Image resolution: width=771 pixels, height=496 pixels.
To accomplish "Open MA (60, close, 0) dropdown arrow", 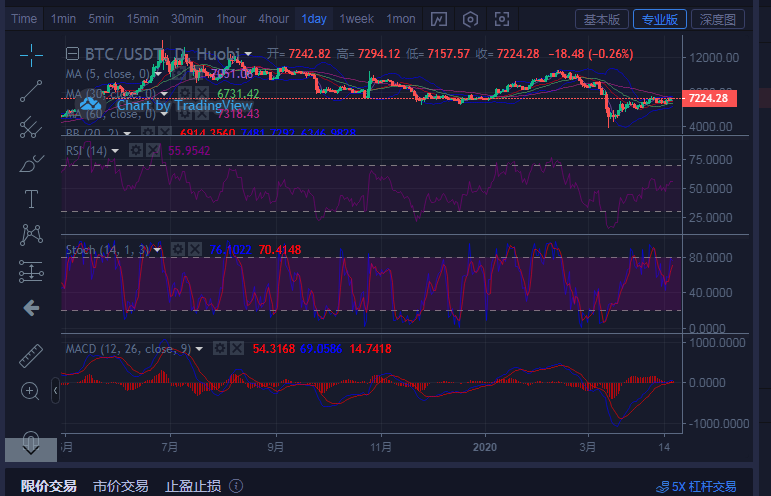I will [164, 114].
